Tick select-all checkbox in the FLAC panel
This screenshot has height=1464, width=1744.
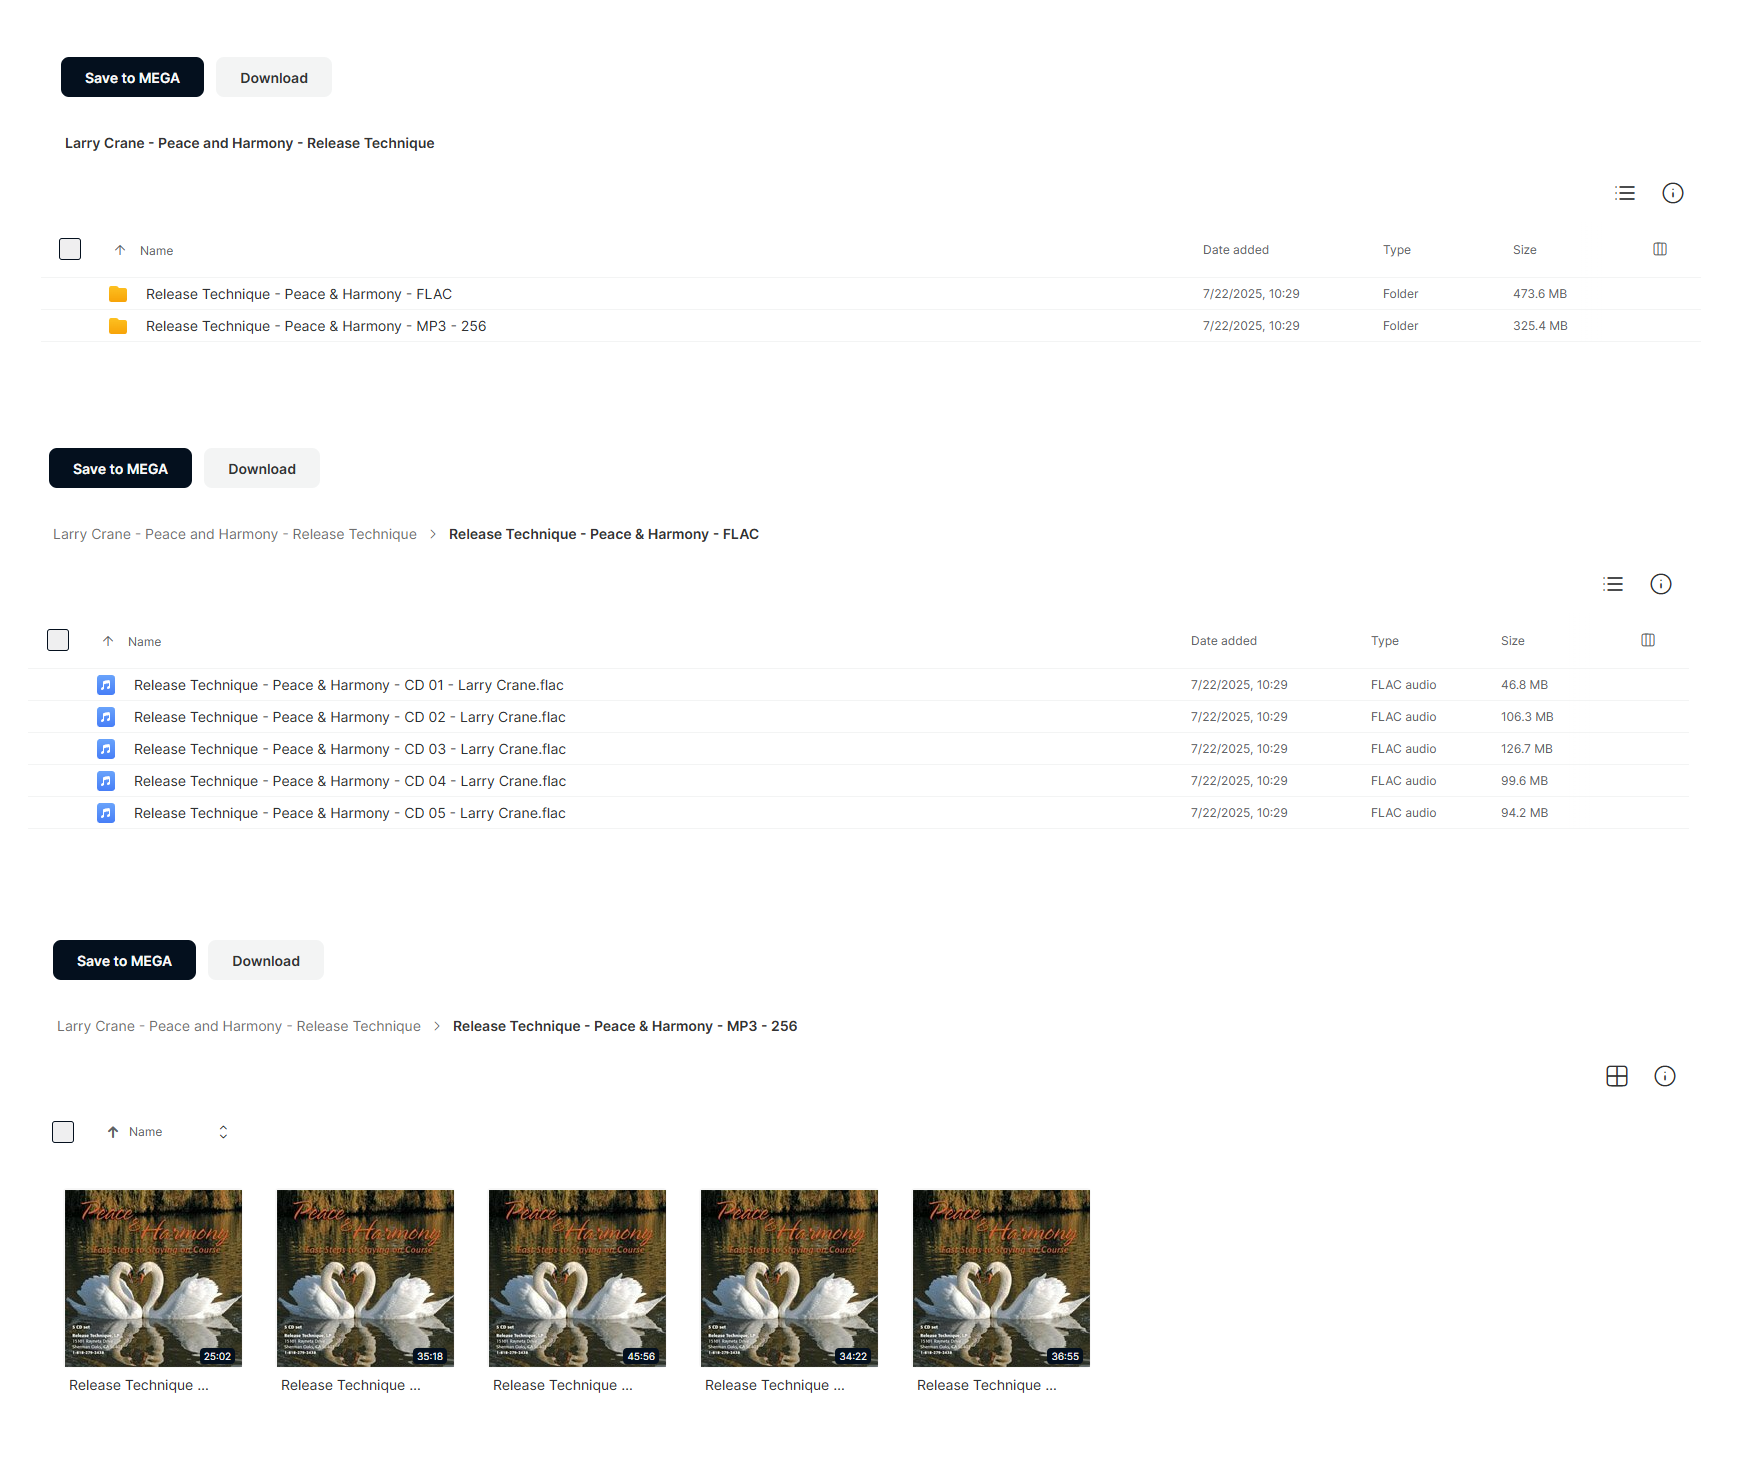(x=58, y=640)
